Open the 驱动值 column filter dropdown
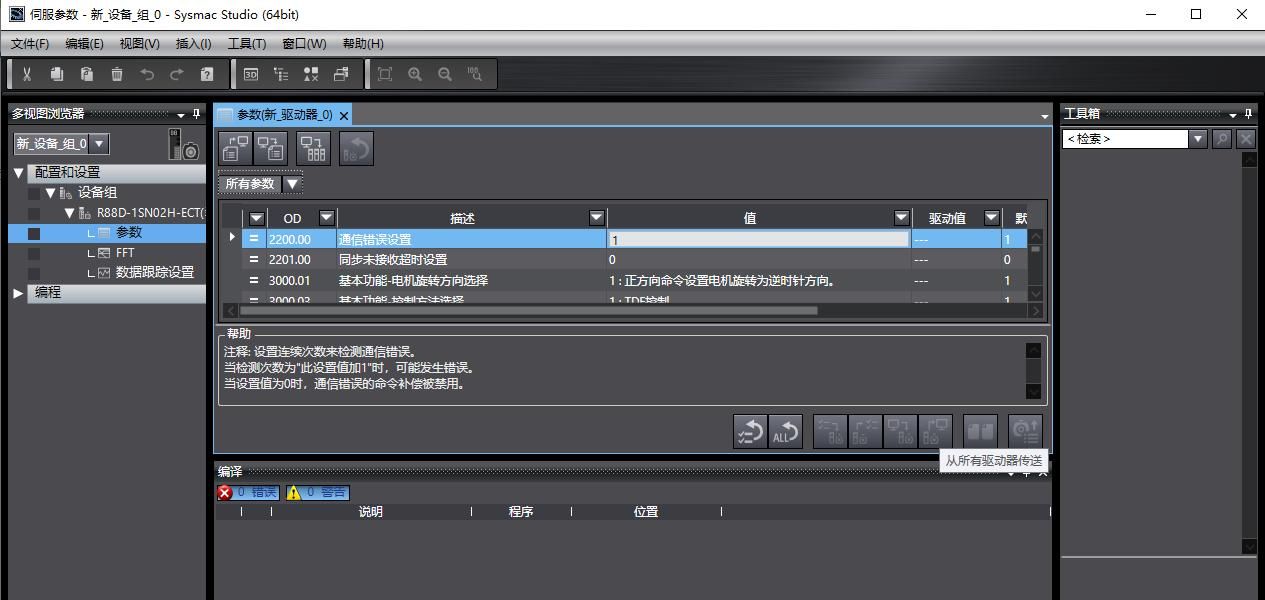Image resolution: width=1265 pixels, height=600 pixels. (991, 218)
